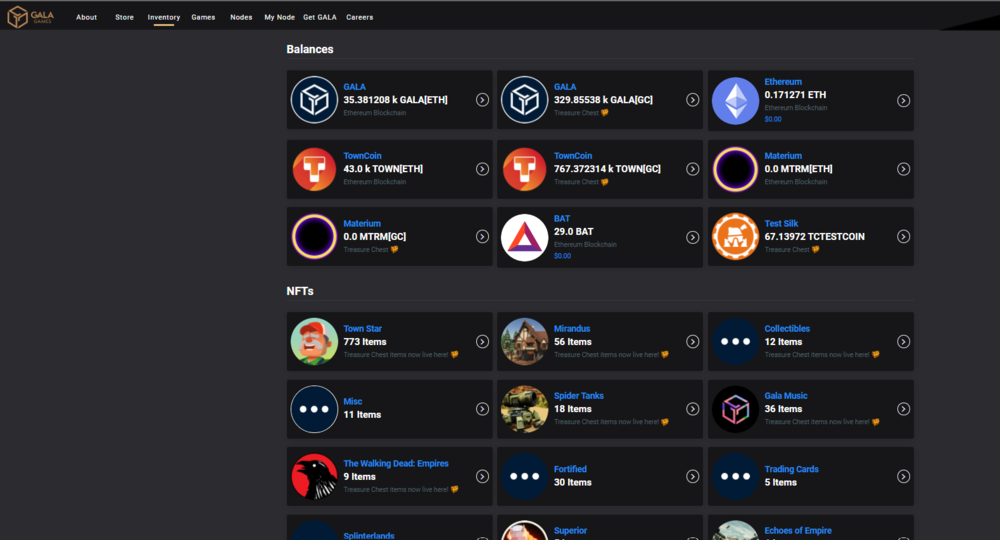The image size is (1000, 540).
Task: Expand GALA[ETH] balance with arrow
Action: (482, 100)
